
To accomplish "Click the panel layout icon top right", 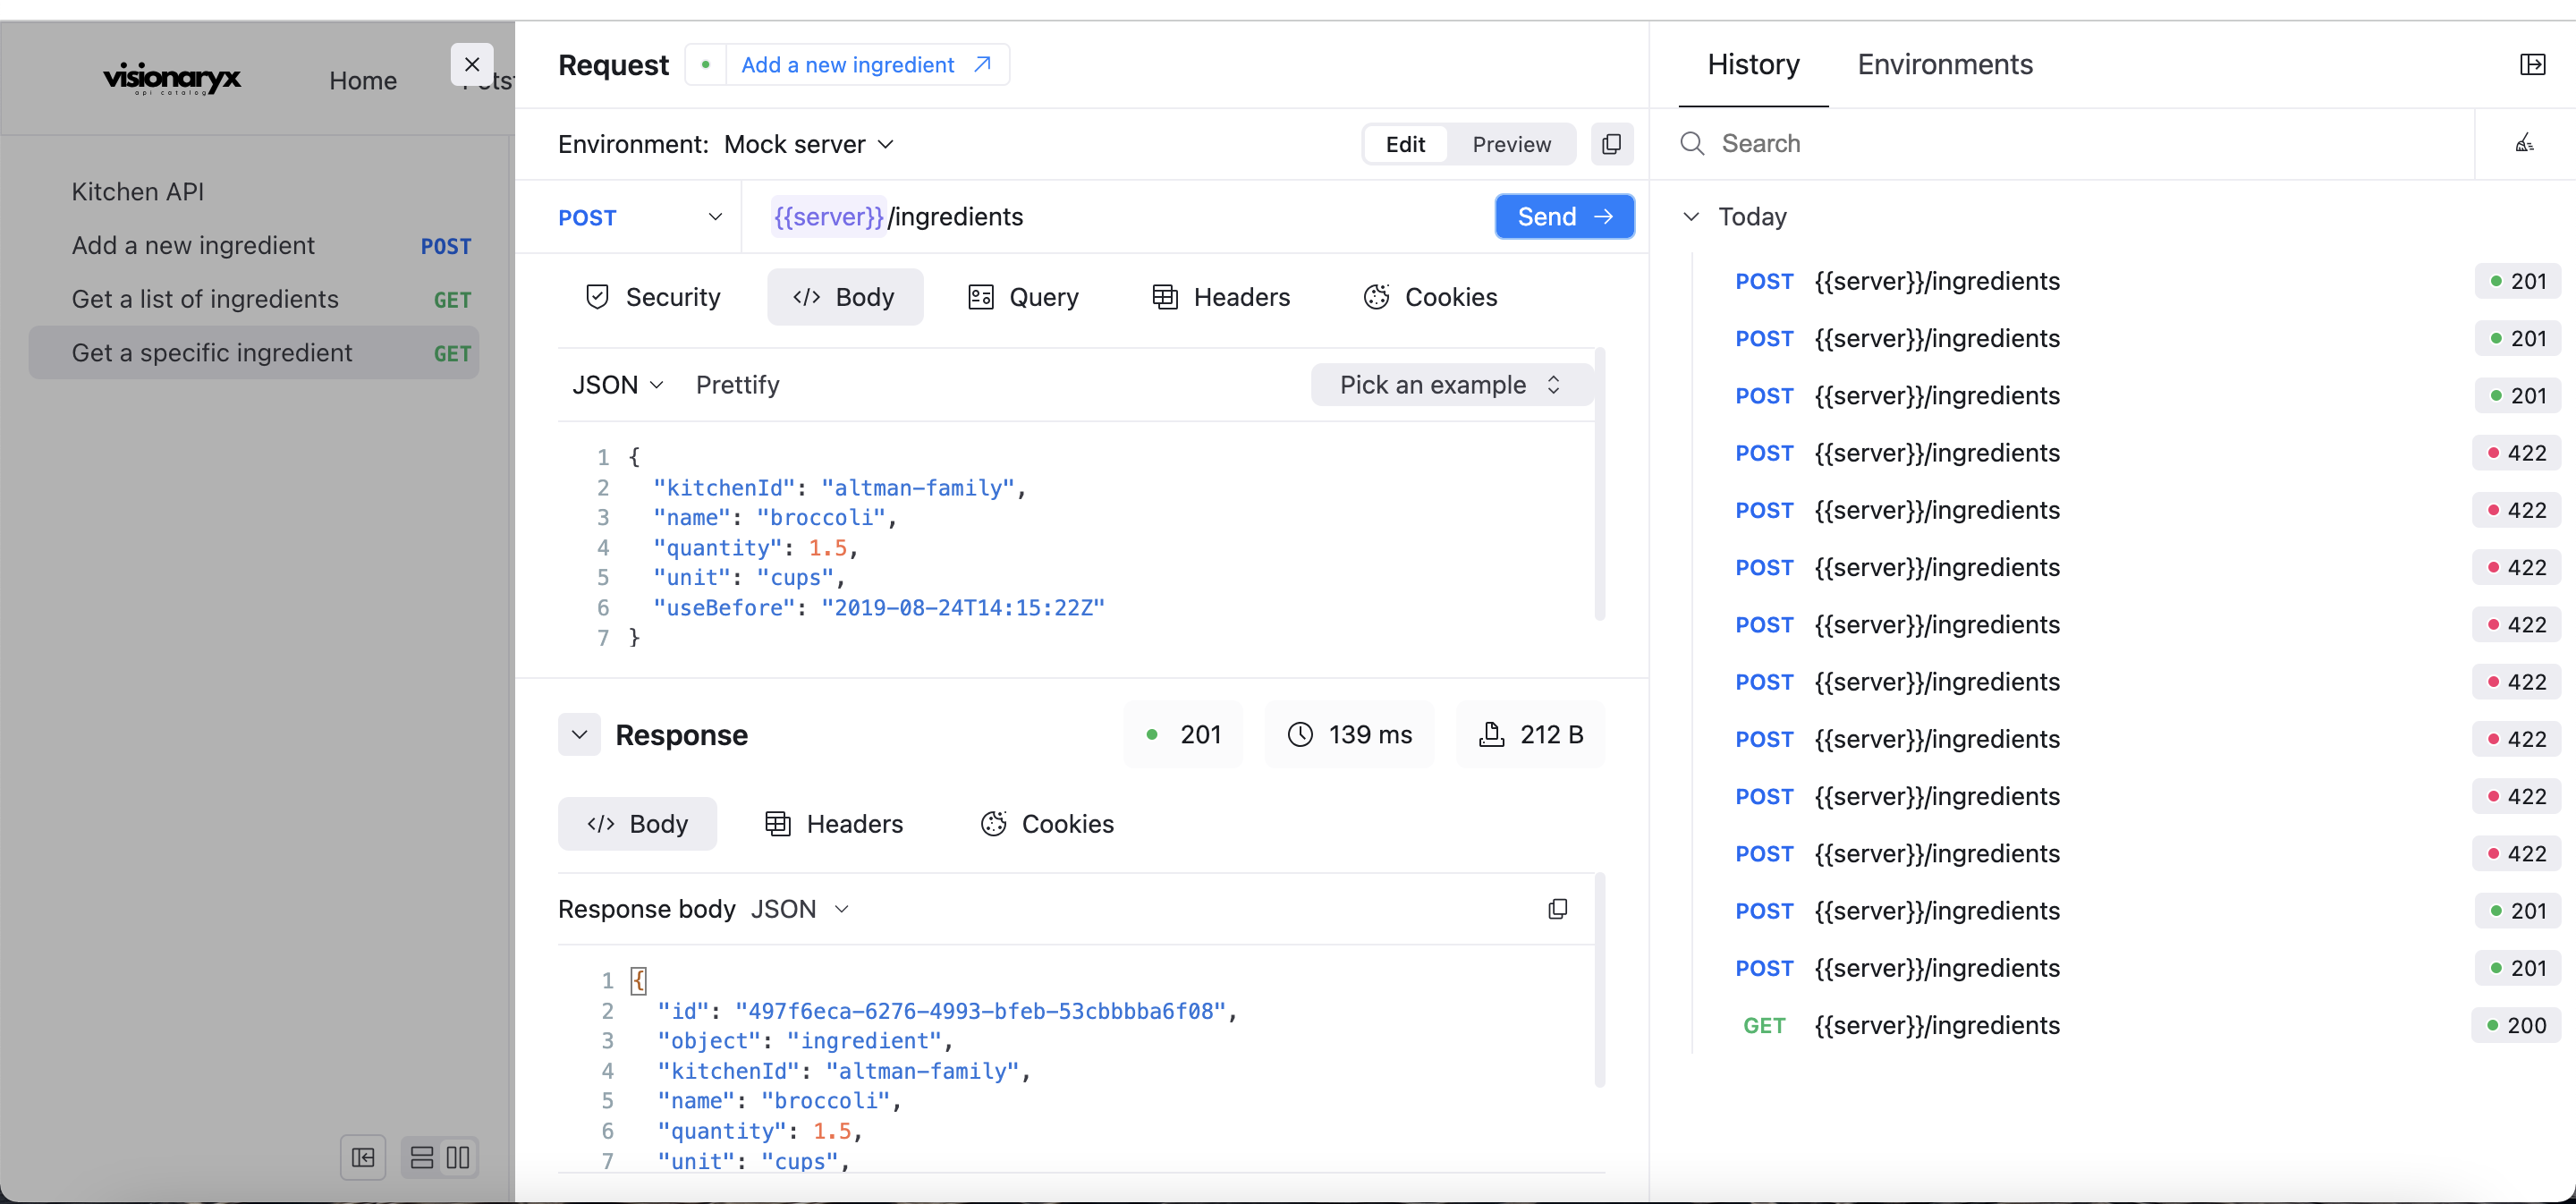I will (x=2532, y=65).
